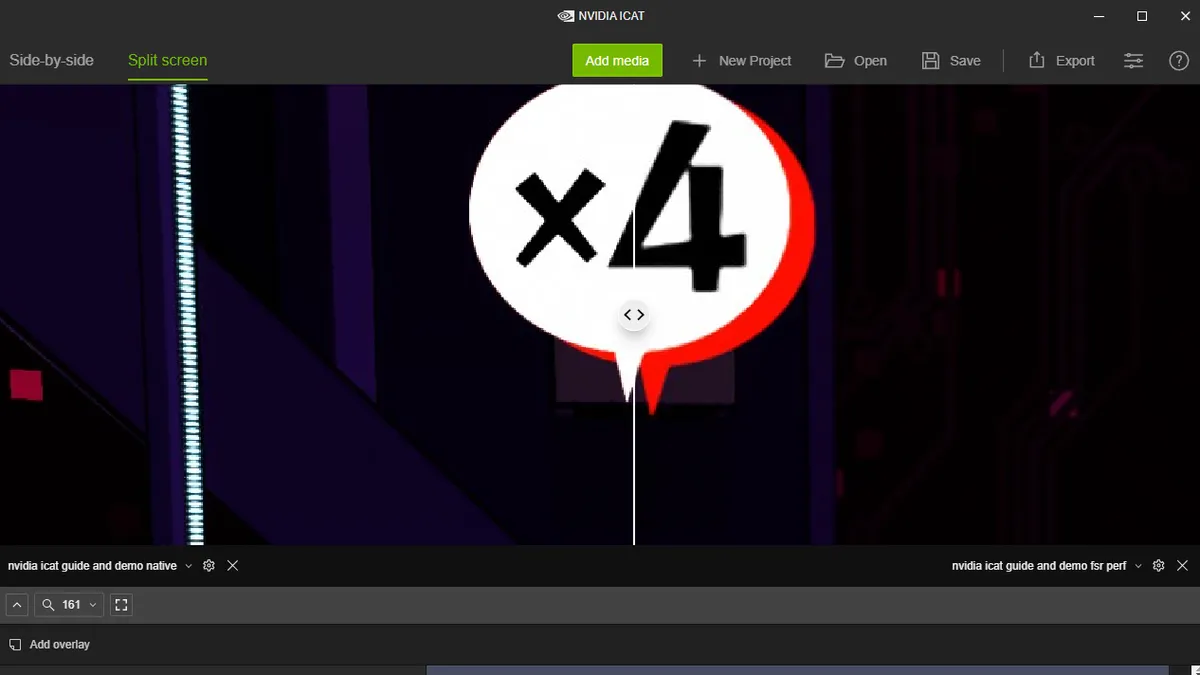Open settings gear for 'demo native' media

pos(209,566)
